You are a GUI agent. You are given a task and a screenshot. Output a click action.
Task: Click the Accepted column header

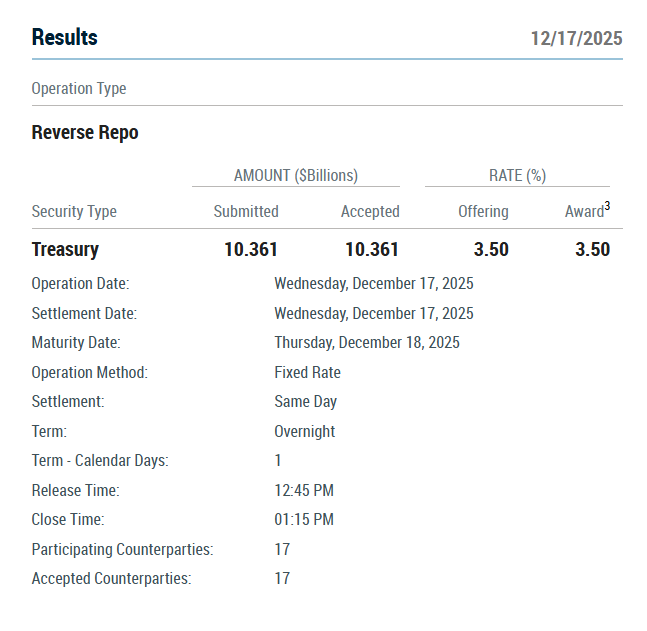click(x=370, y=211)
